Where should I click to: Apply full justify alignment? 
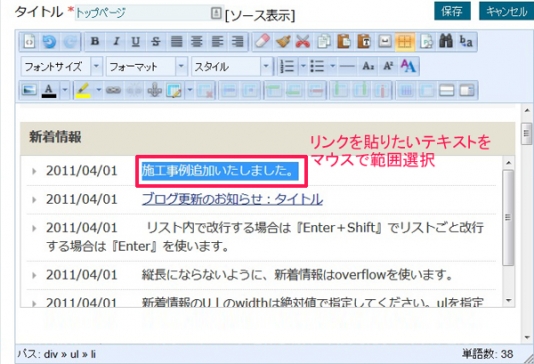click(x=176, y=42)
